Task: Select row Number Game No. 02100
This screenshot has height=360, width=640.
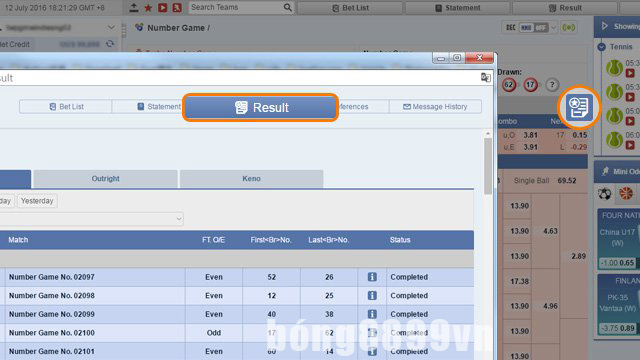Action: (x=237, y=333)
